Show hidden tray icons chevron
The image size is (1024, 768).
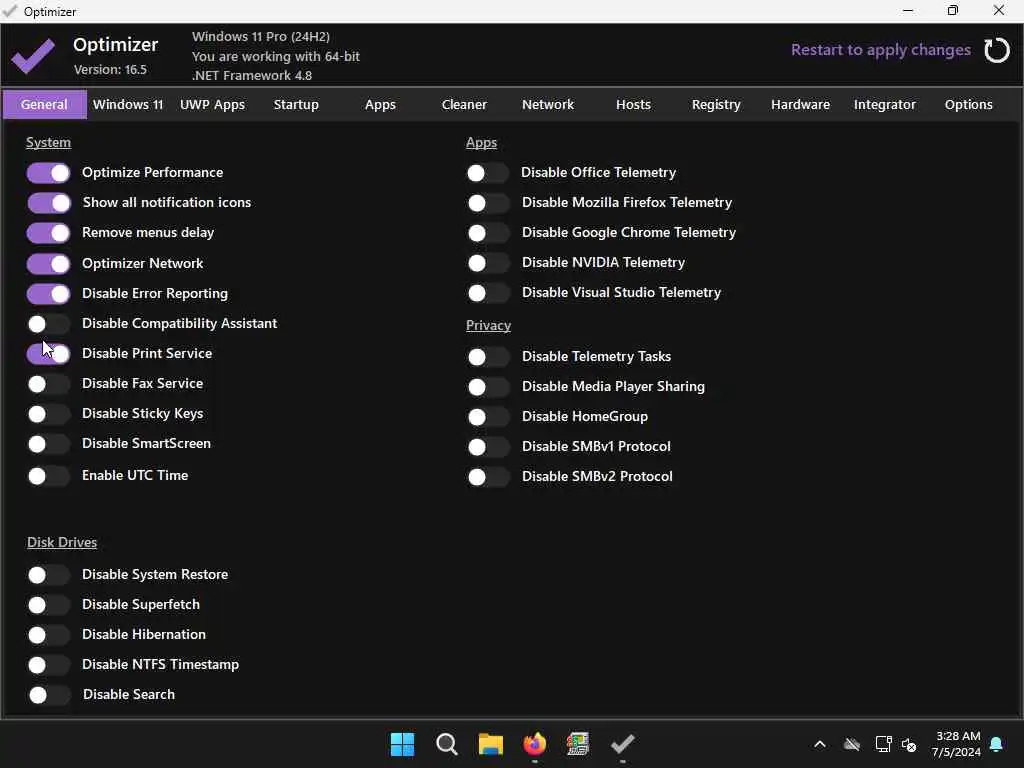click(x=820, y=744)
